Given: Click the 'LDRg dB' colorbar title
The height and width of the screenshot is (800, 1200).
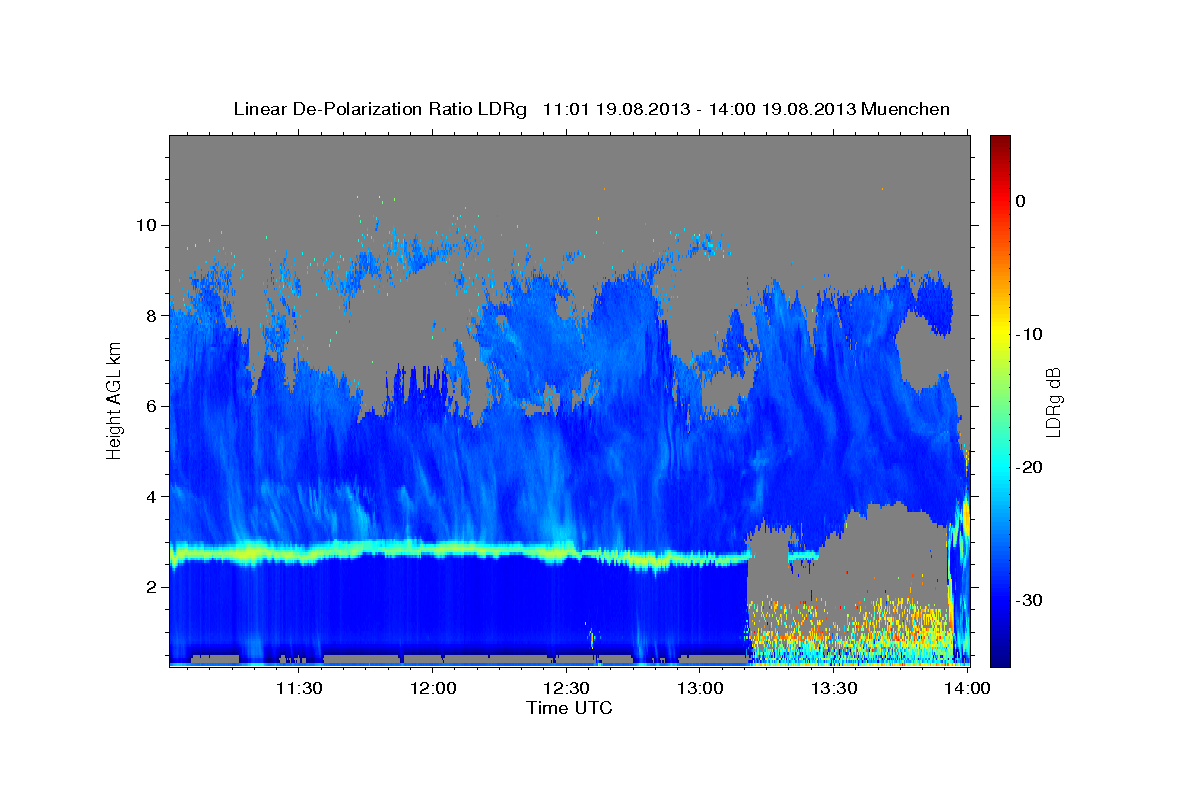Looking at the screenshot, I should pos(1053,401).
